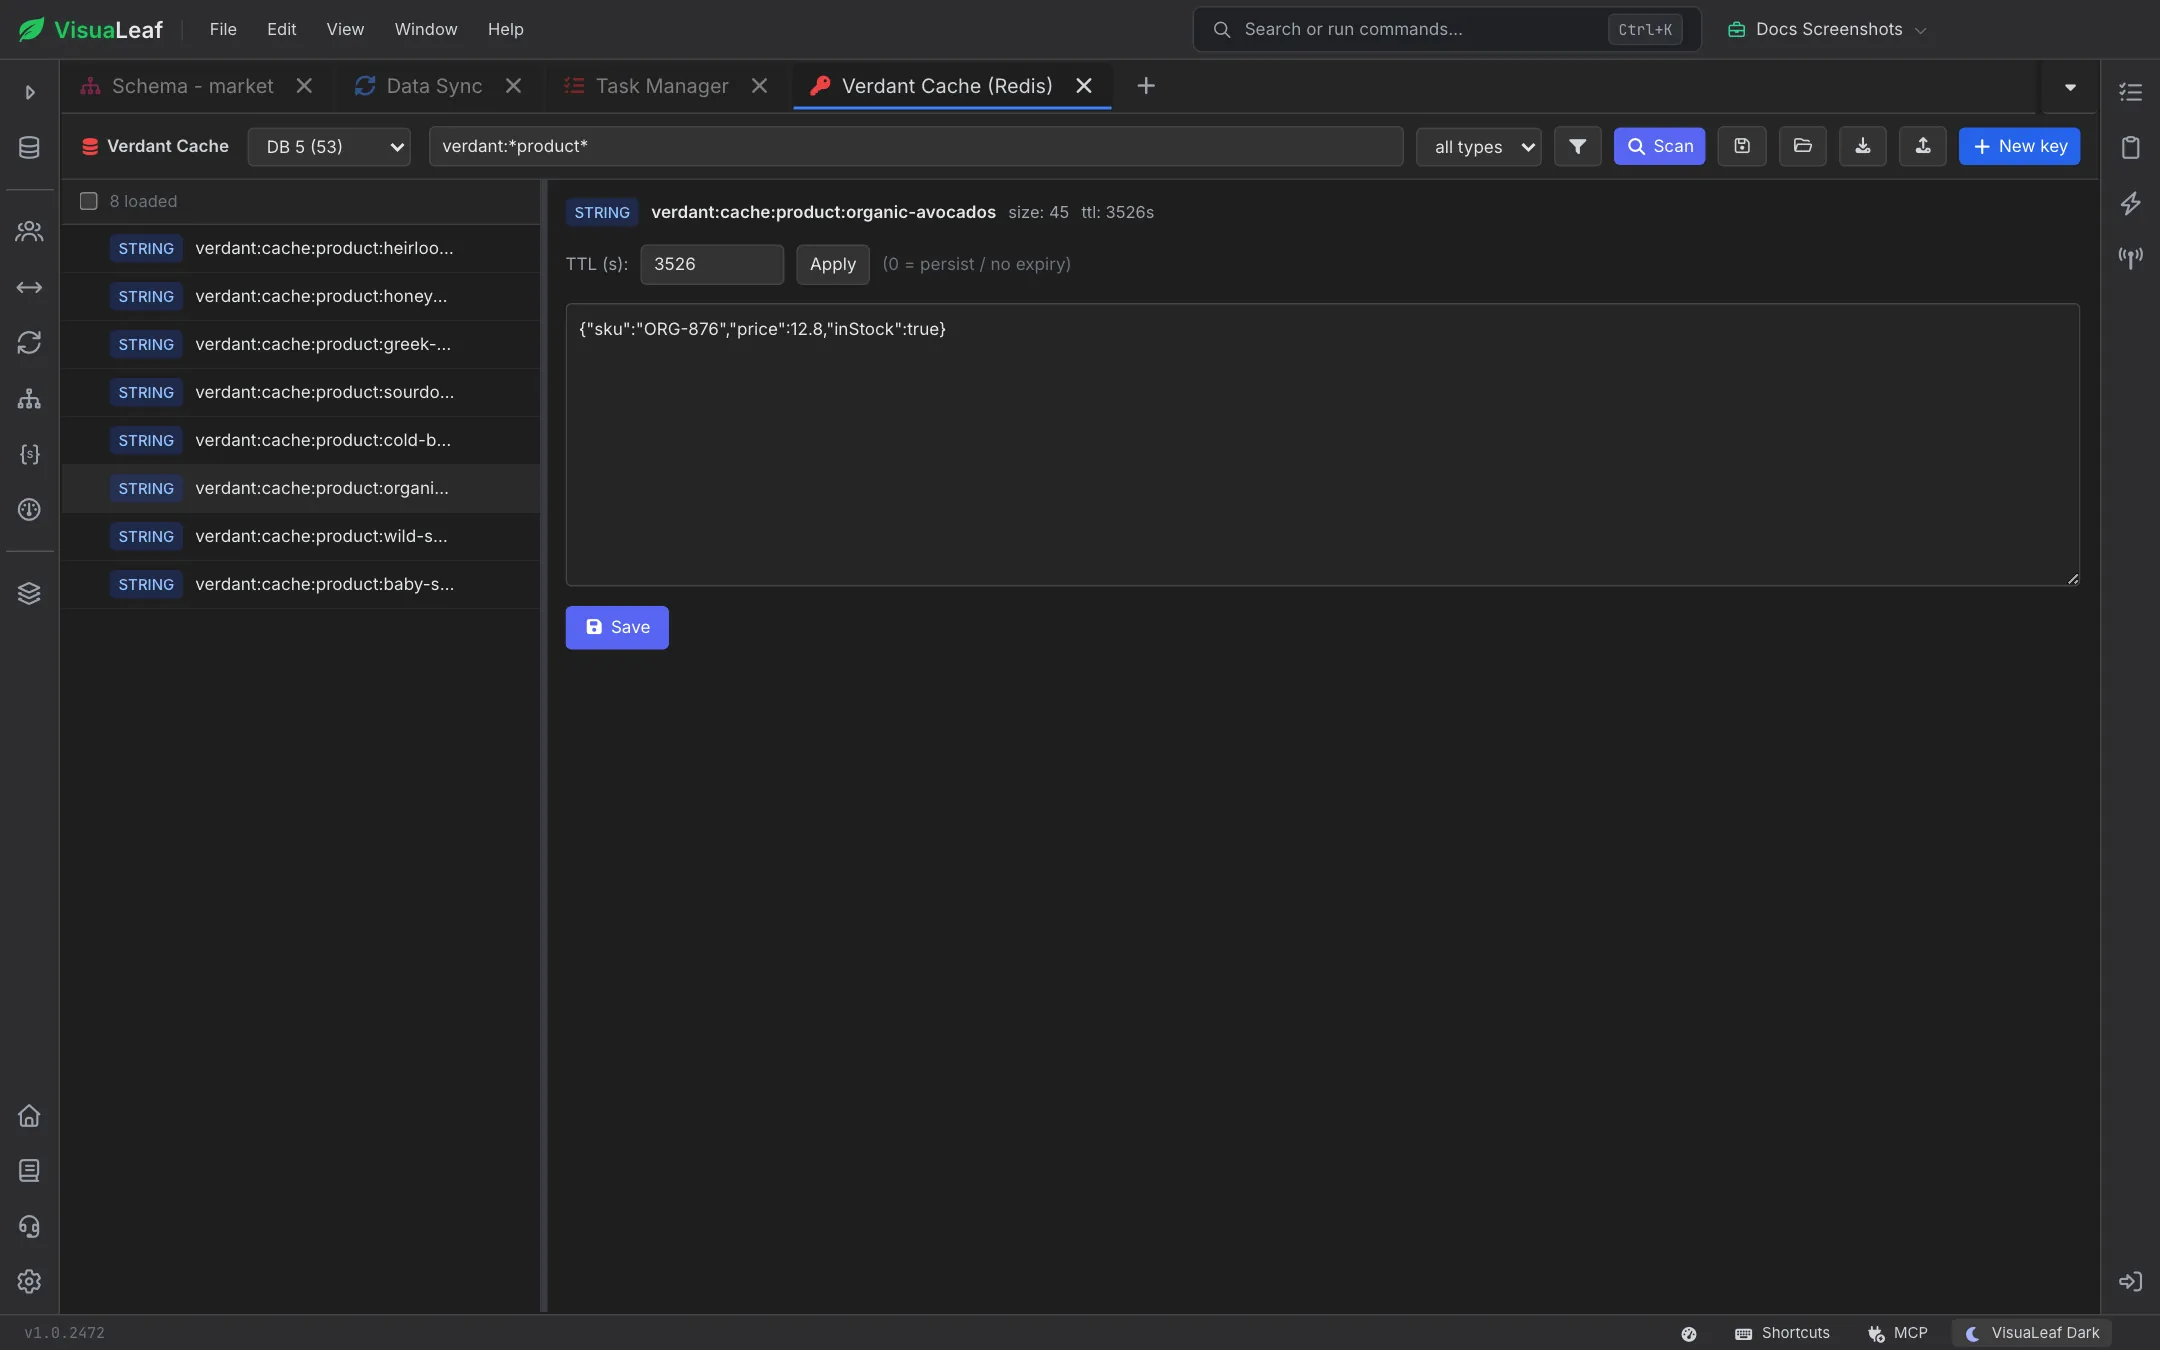
Task: Open the settings gear icon
Action: pyautogui.click(x=29, y=1281)
